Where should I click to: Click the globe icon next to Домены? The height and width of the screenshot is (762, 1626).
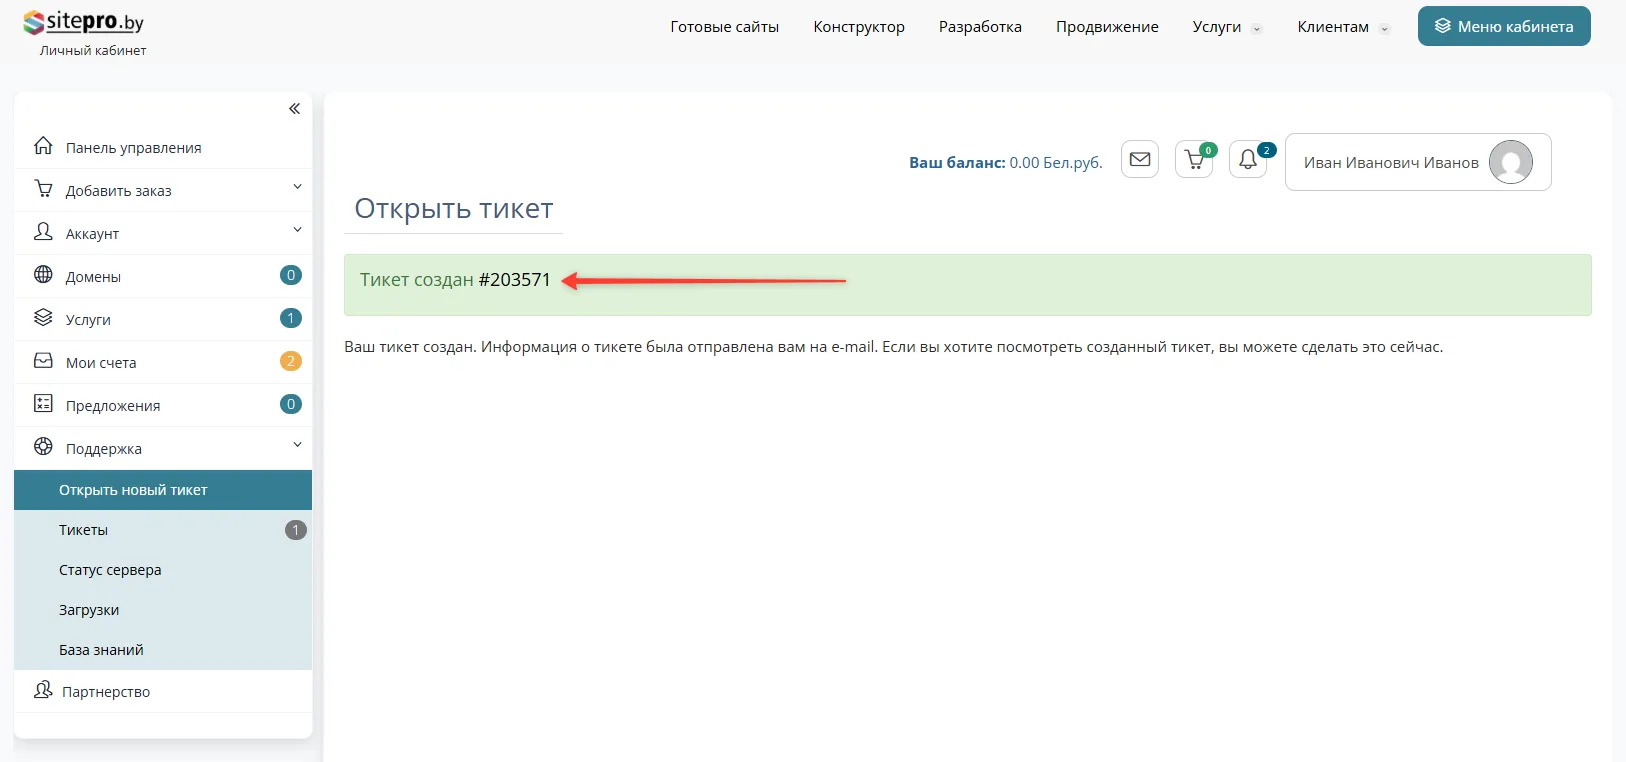point(43,275)
